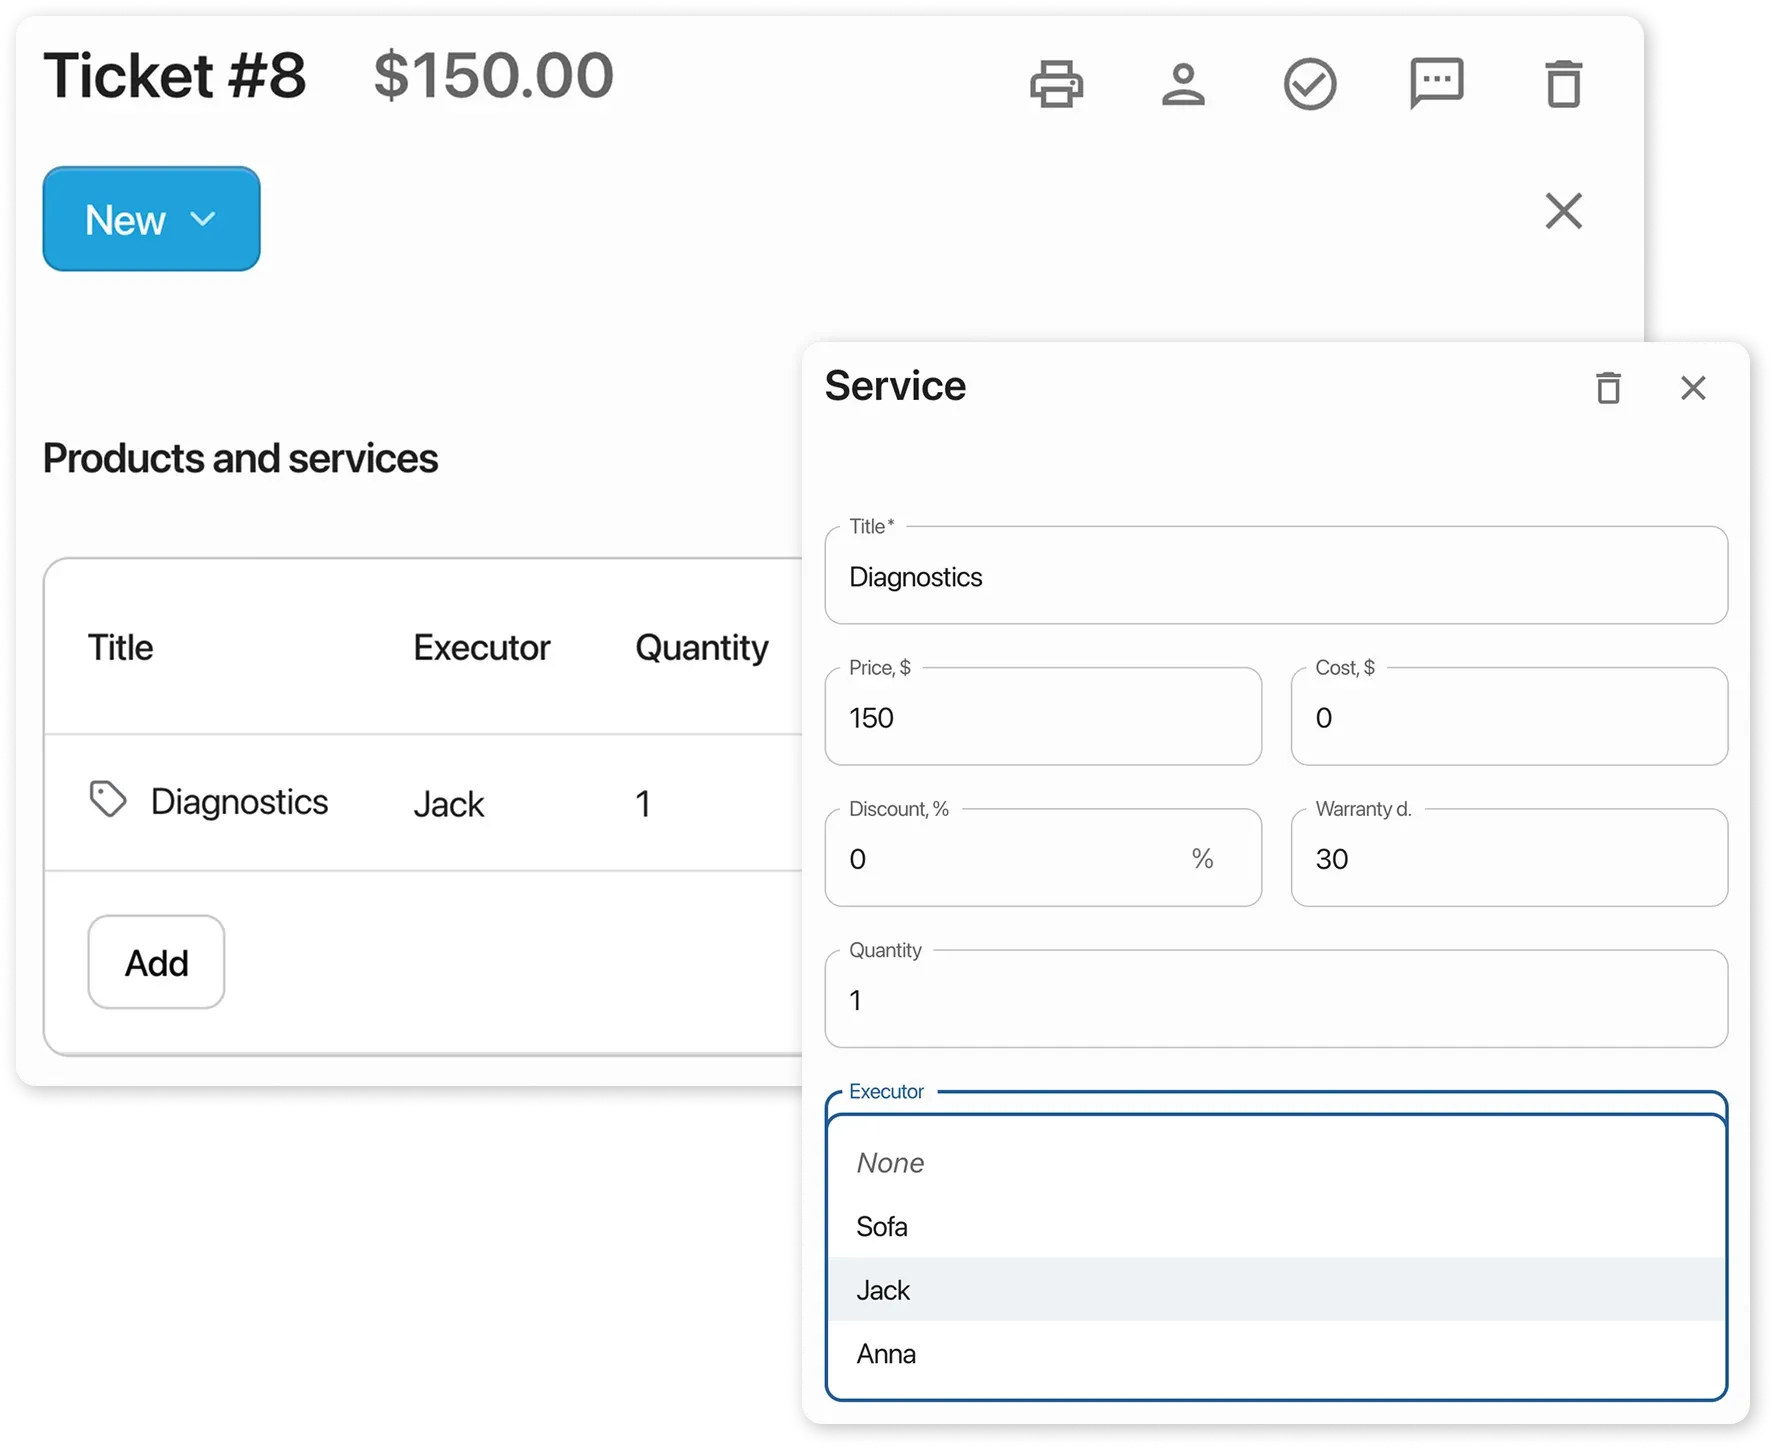This screenshot has height=1448, width=1774.
Task: Expand the New status dropdown
Action: click(150, 218)
